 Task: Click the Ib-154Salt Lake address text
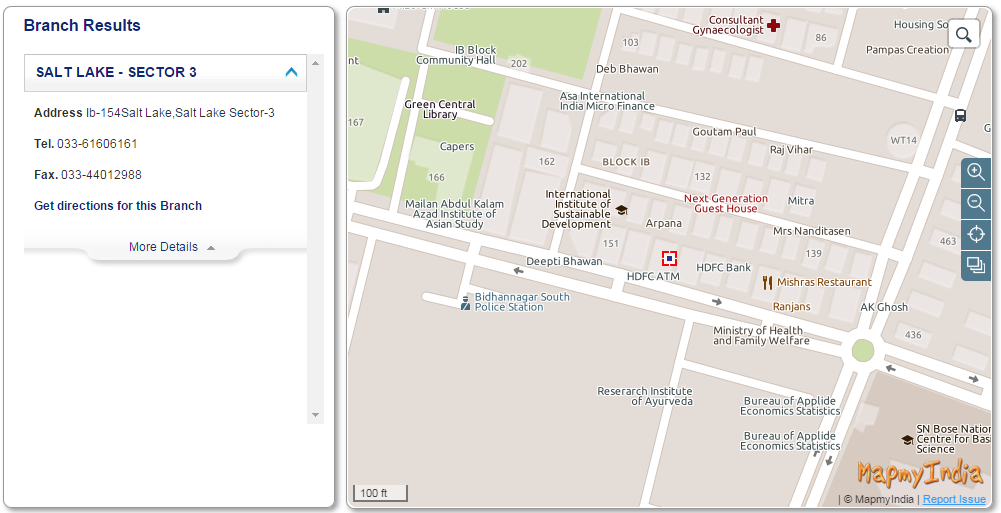(180, 113)
